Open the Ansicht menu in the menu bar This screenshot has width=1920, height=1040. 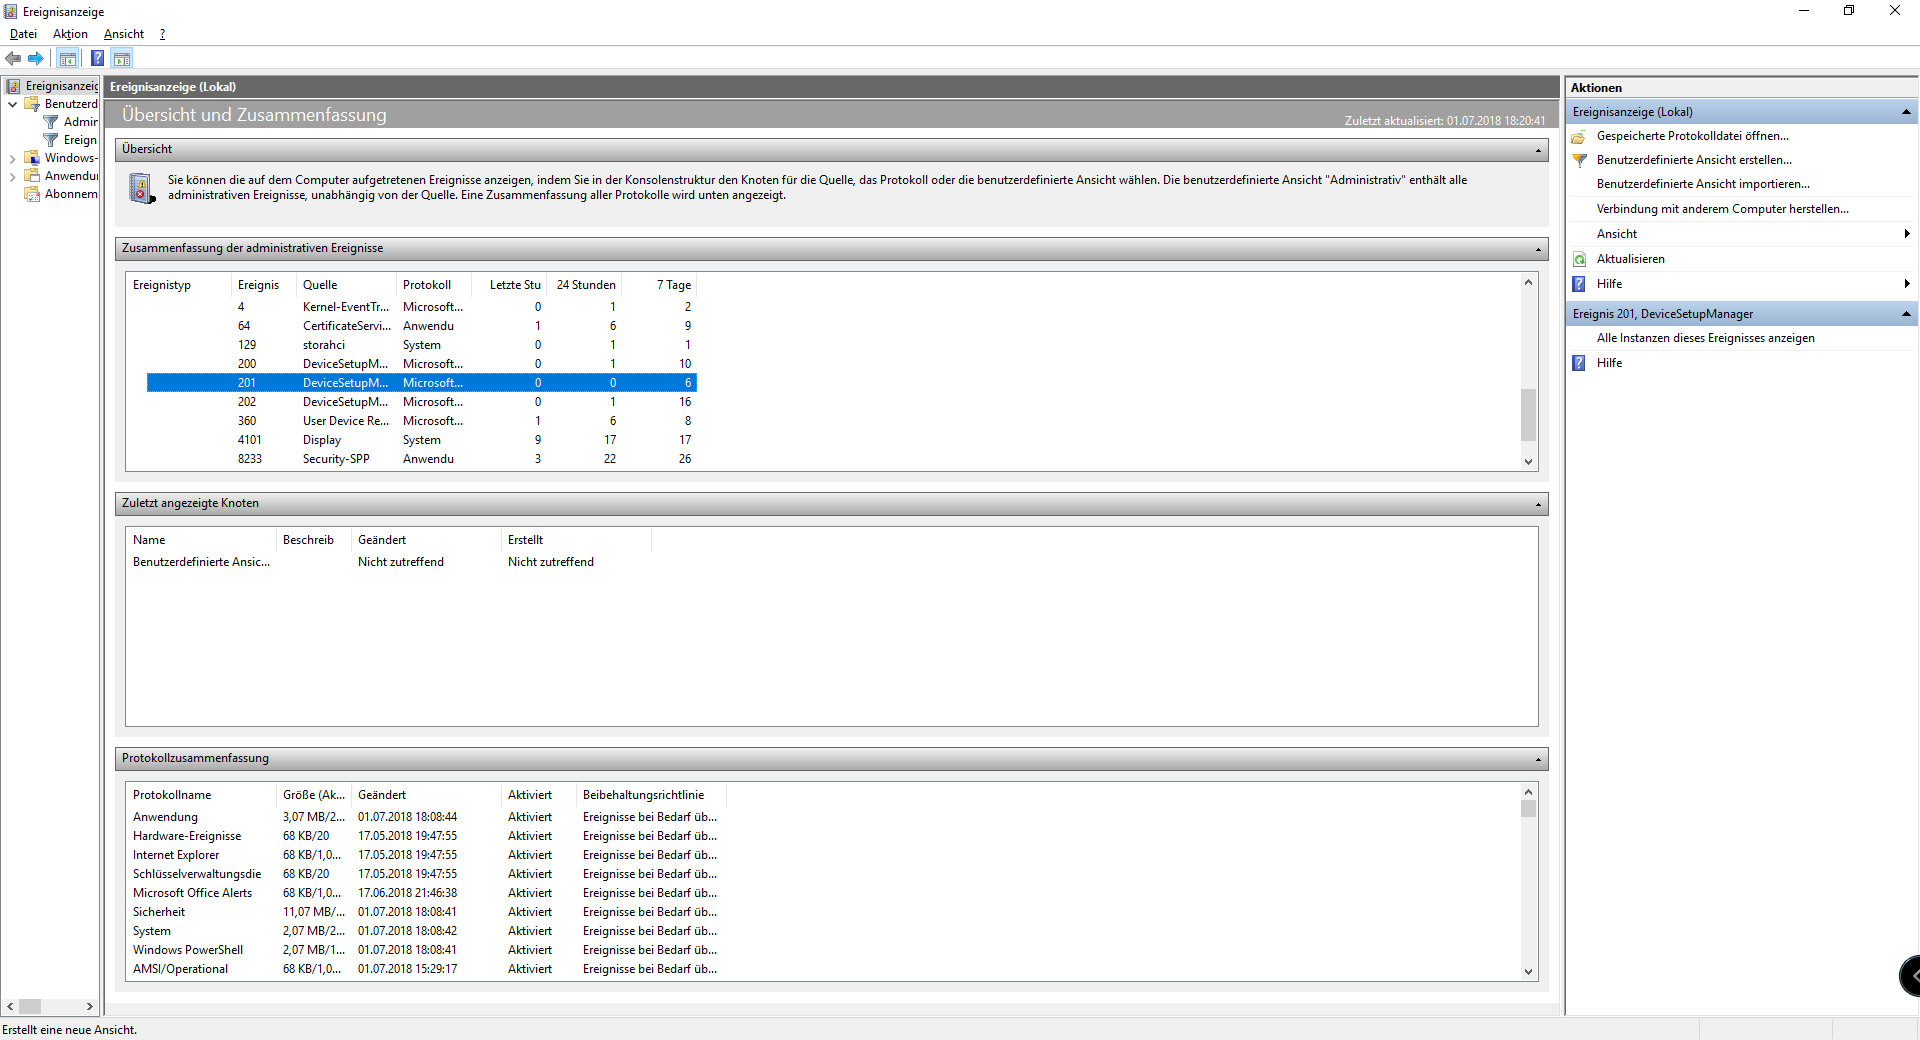point(124,34)
